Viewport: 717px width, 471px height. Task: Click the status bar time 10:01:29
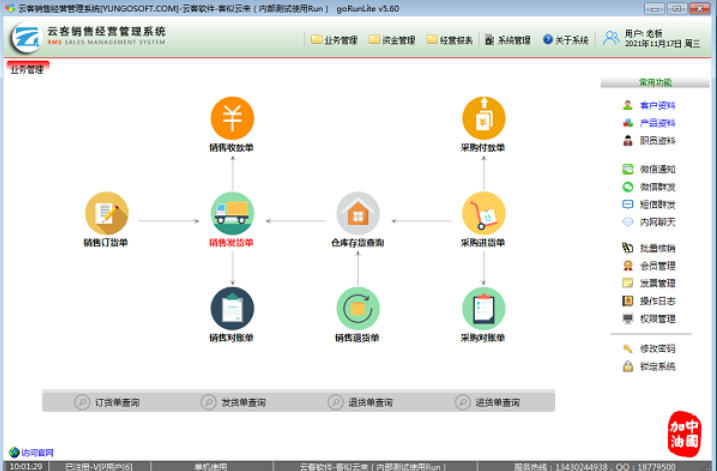tap(26, 466)
